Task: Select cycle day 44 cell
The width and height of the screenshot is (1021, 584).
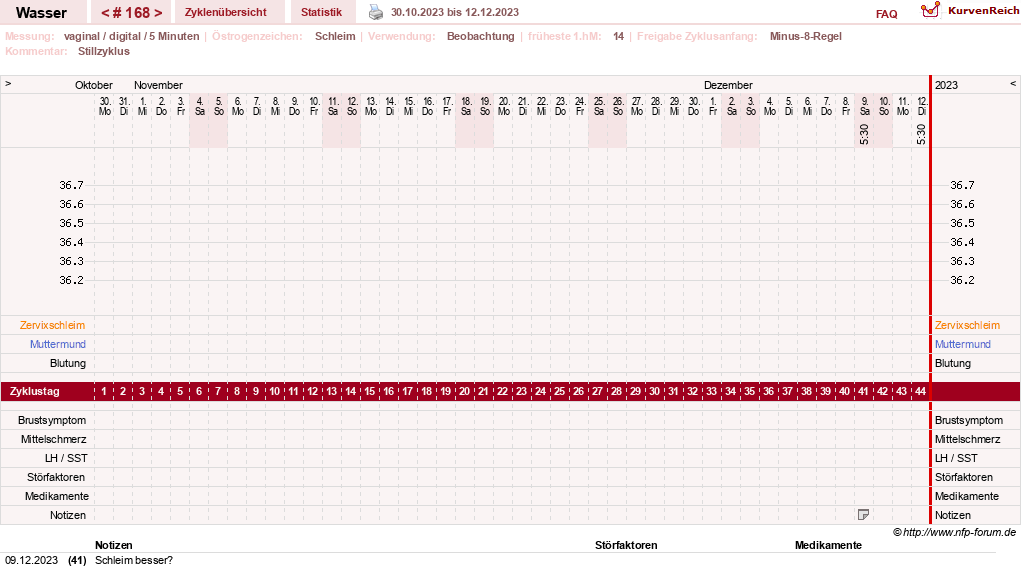Action: tap(920, 391)
